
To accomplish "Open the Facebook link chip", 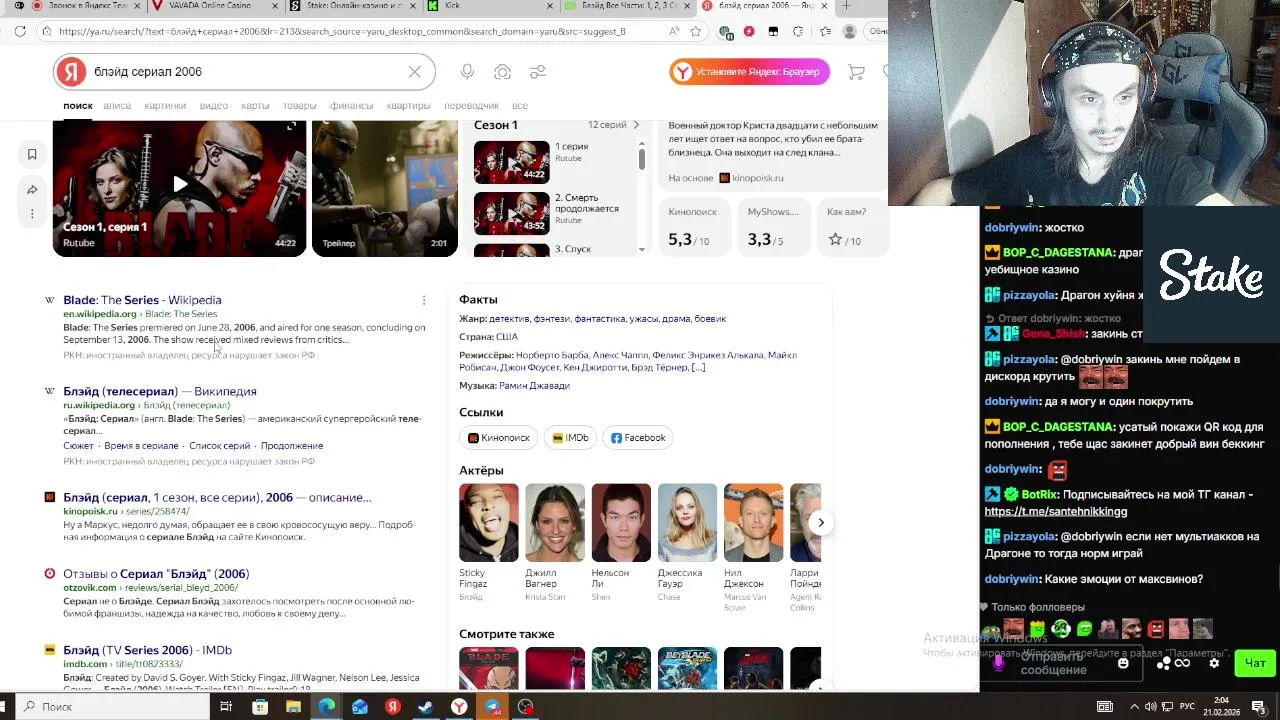I will tap(638, 438).
